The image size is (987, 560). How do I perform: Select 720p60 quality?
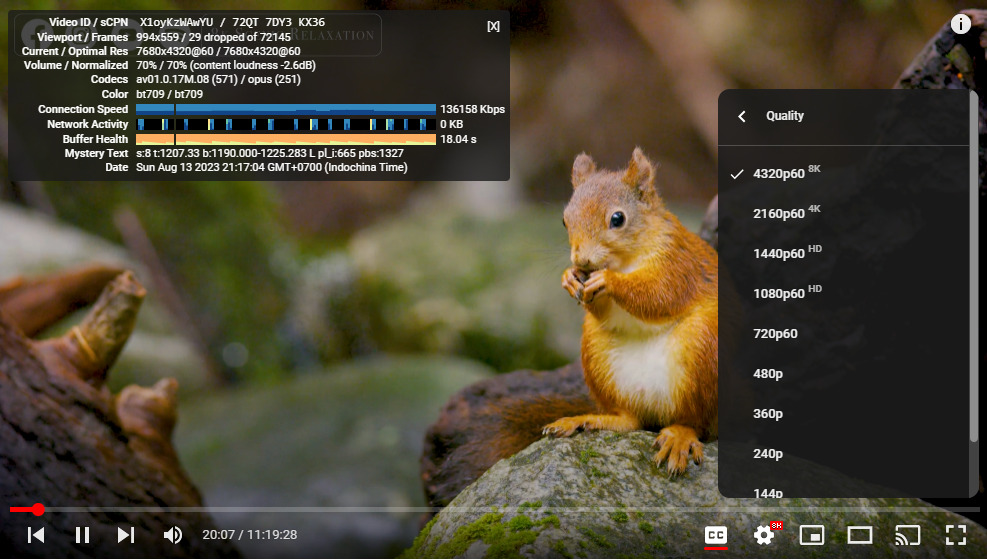(x=845, y=333)
